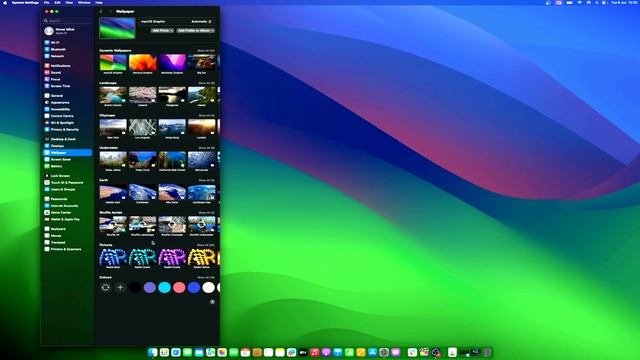Click the sidebar search field

click(67, 20)
